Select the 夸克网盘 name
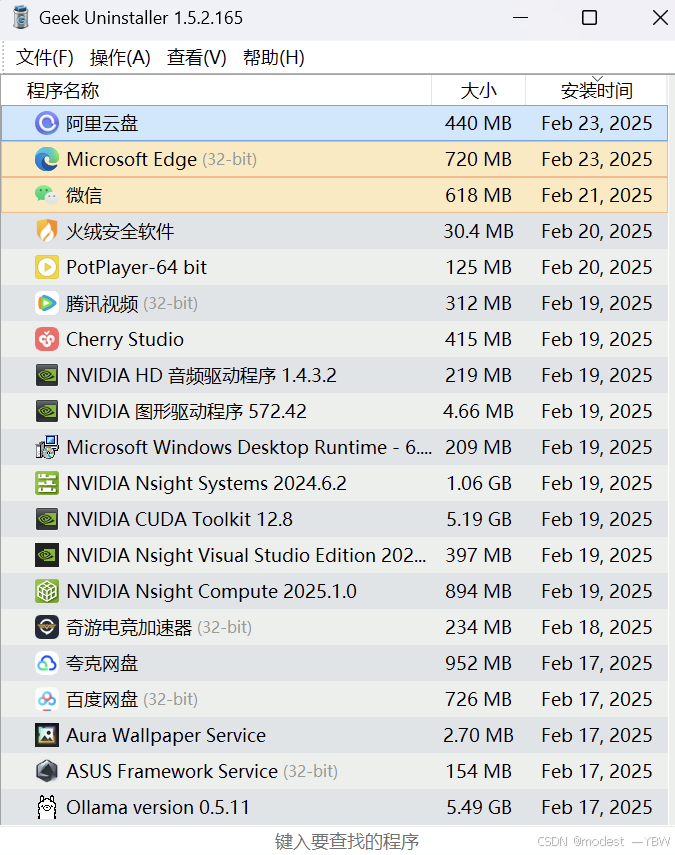Image resolution: width=675 pixels, height=855 pixels. click(102, 663)
